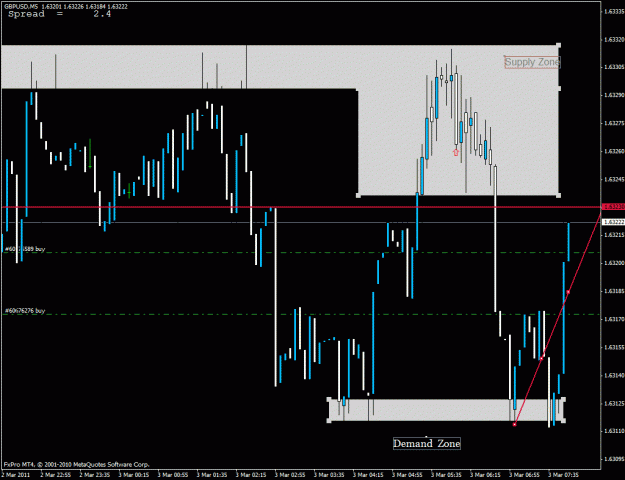Click the 1.63290 price axis label
The height and width of the screenshot is (480, 625).
tap(614, 95)
